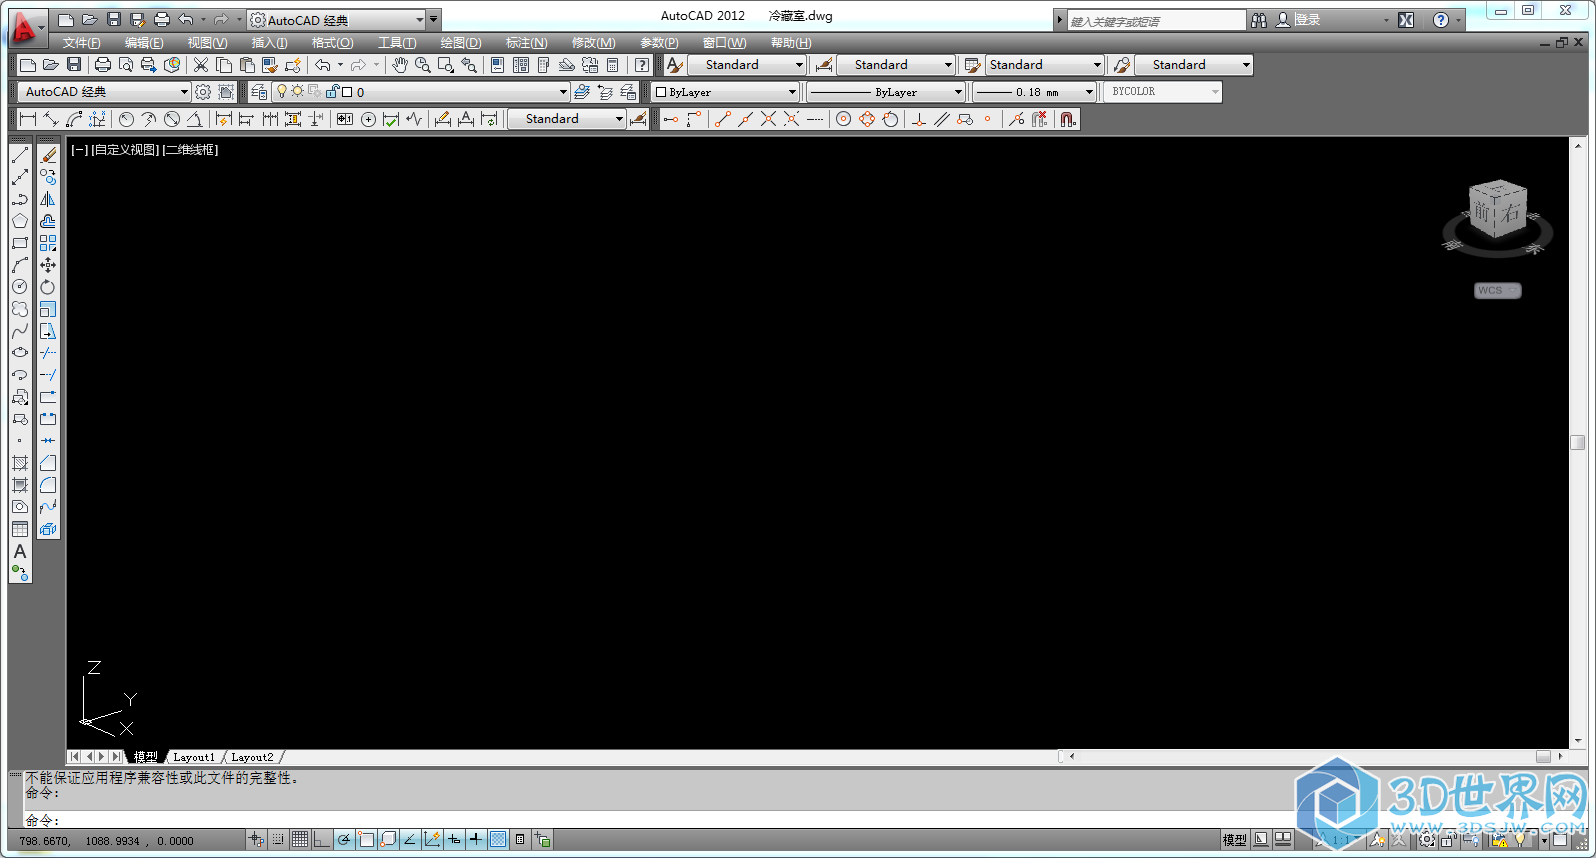Open the BYCOLOR plot style dropdown
Image resolution: width=1596 pixels, height=858 pixels.
pyautogui.click(x=1163, y=92)
